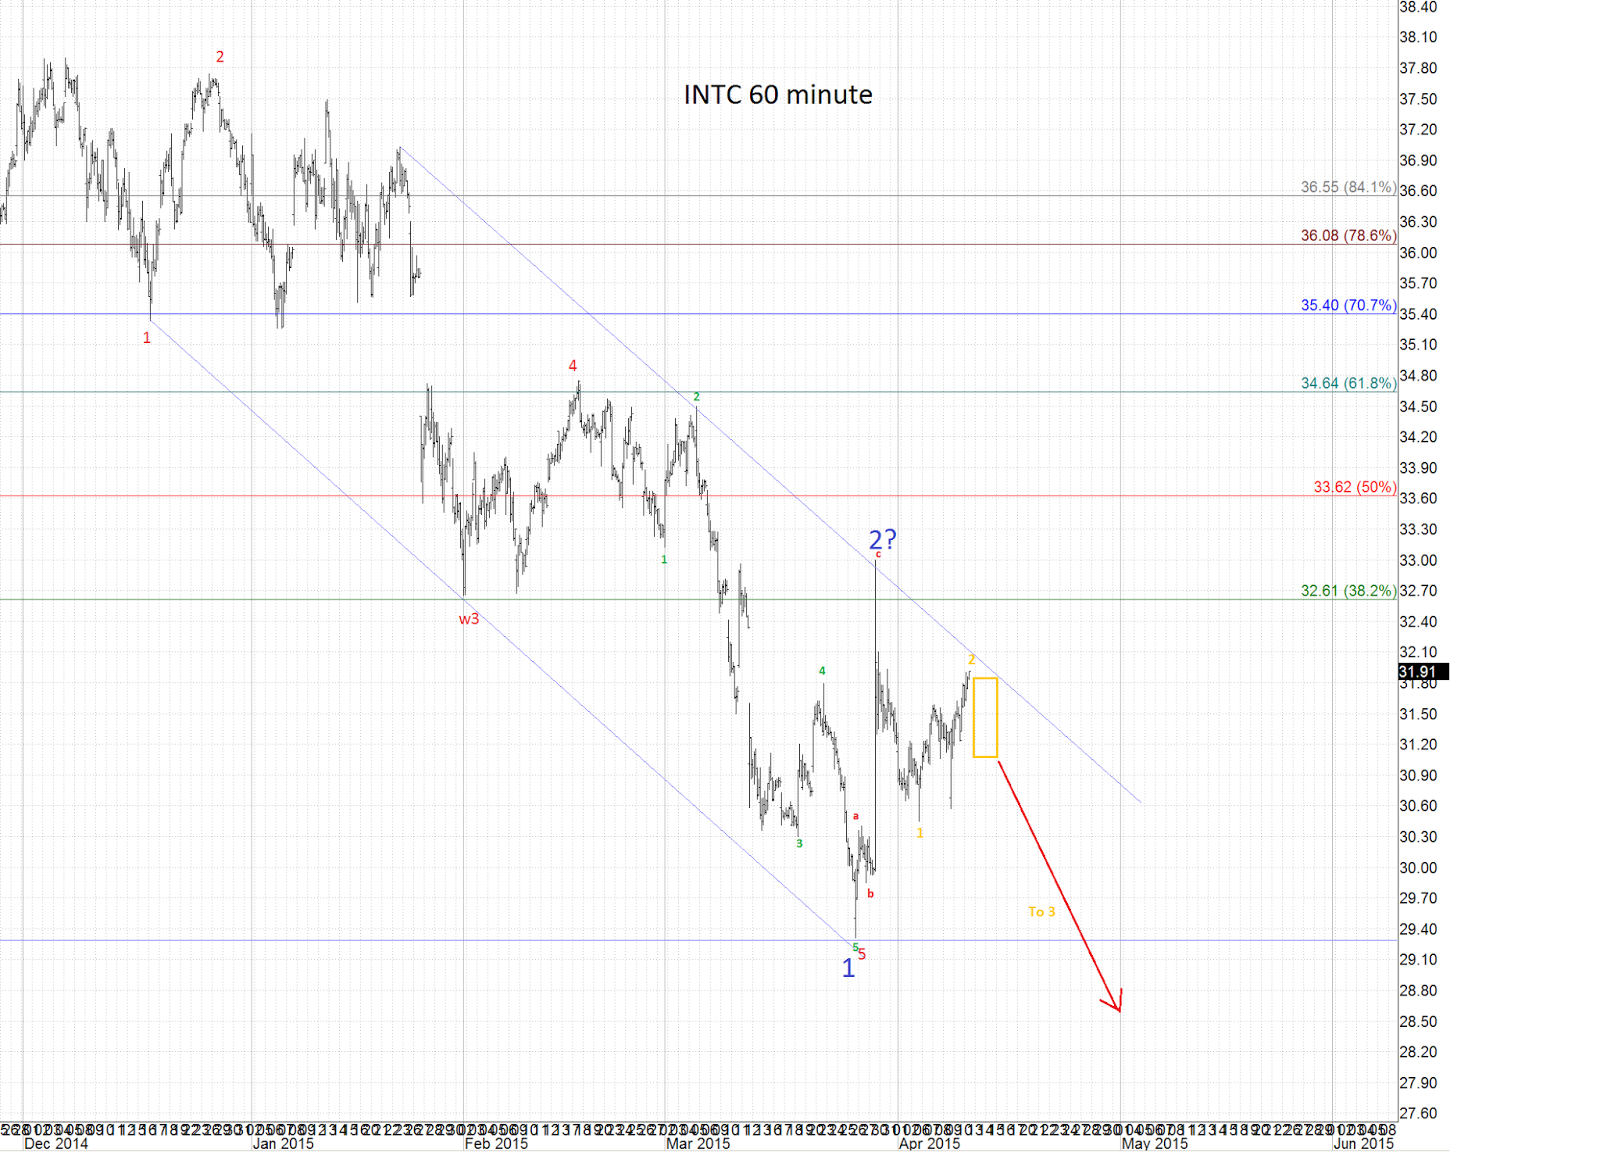Select the 36.55 (84.1%) Fibonacci level label
This screenshot has height=1152, width=1600.
click(x=1347, y=186)
